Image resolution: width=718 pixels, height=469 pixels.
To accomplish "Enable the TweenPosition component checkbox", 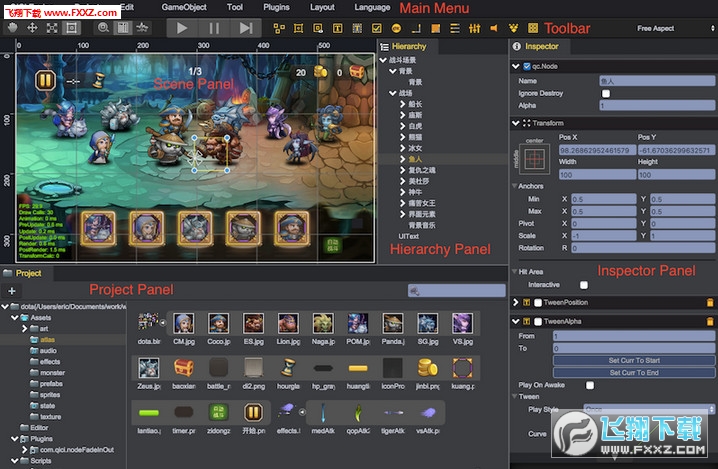I will (538, 303).
